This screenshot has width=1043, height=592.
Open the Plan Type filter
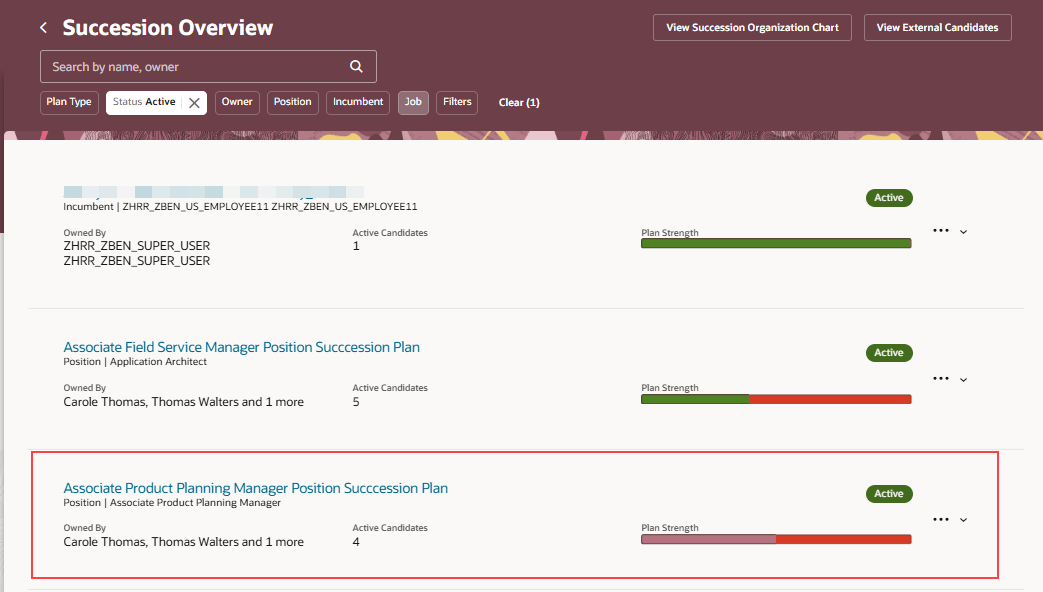coord(69,102)
